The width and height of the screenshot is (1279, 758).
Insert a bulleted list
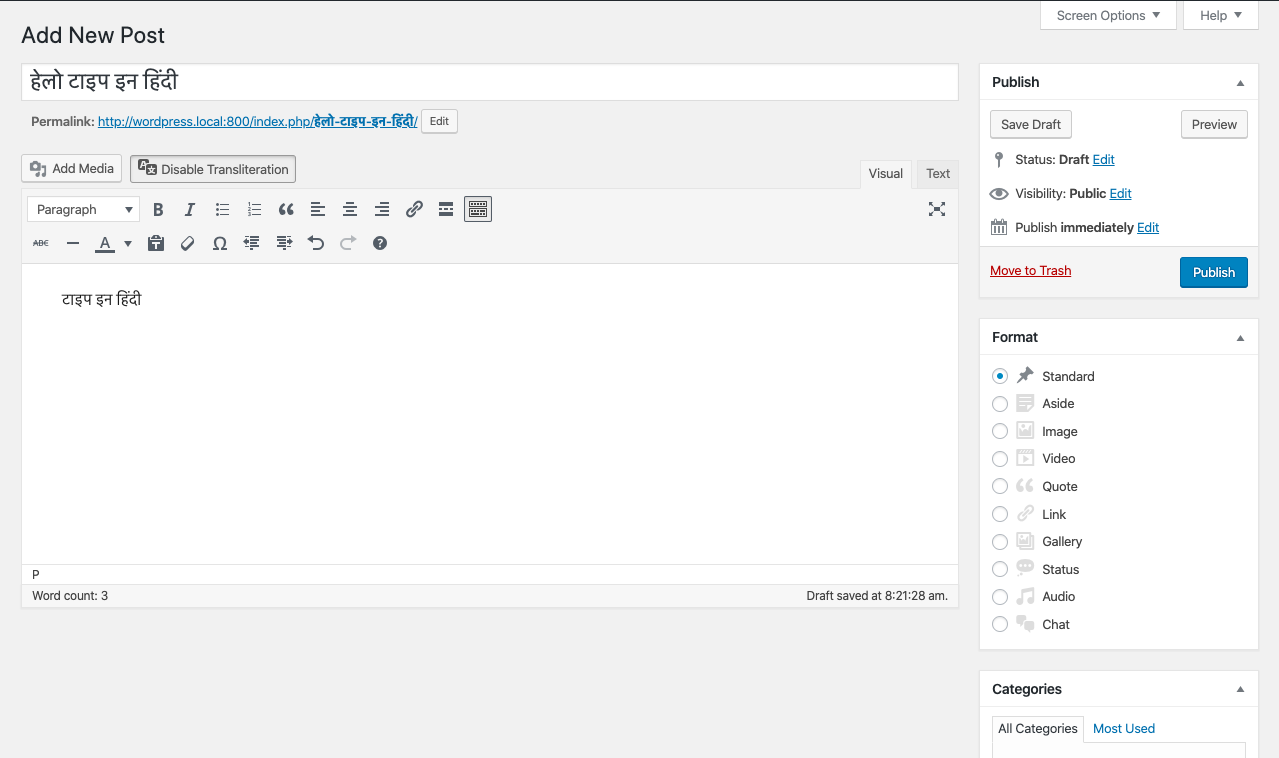click(222, 209)
